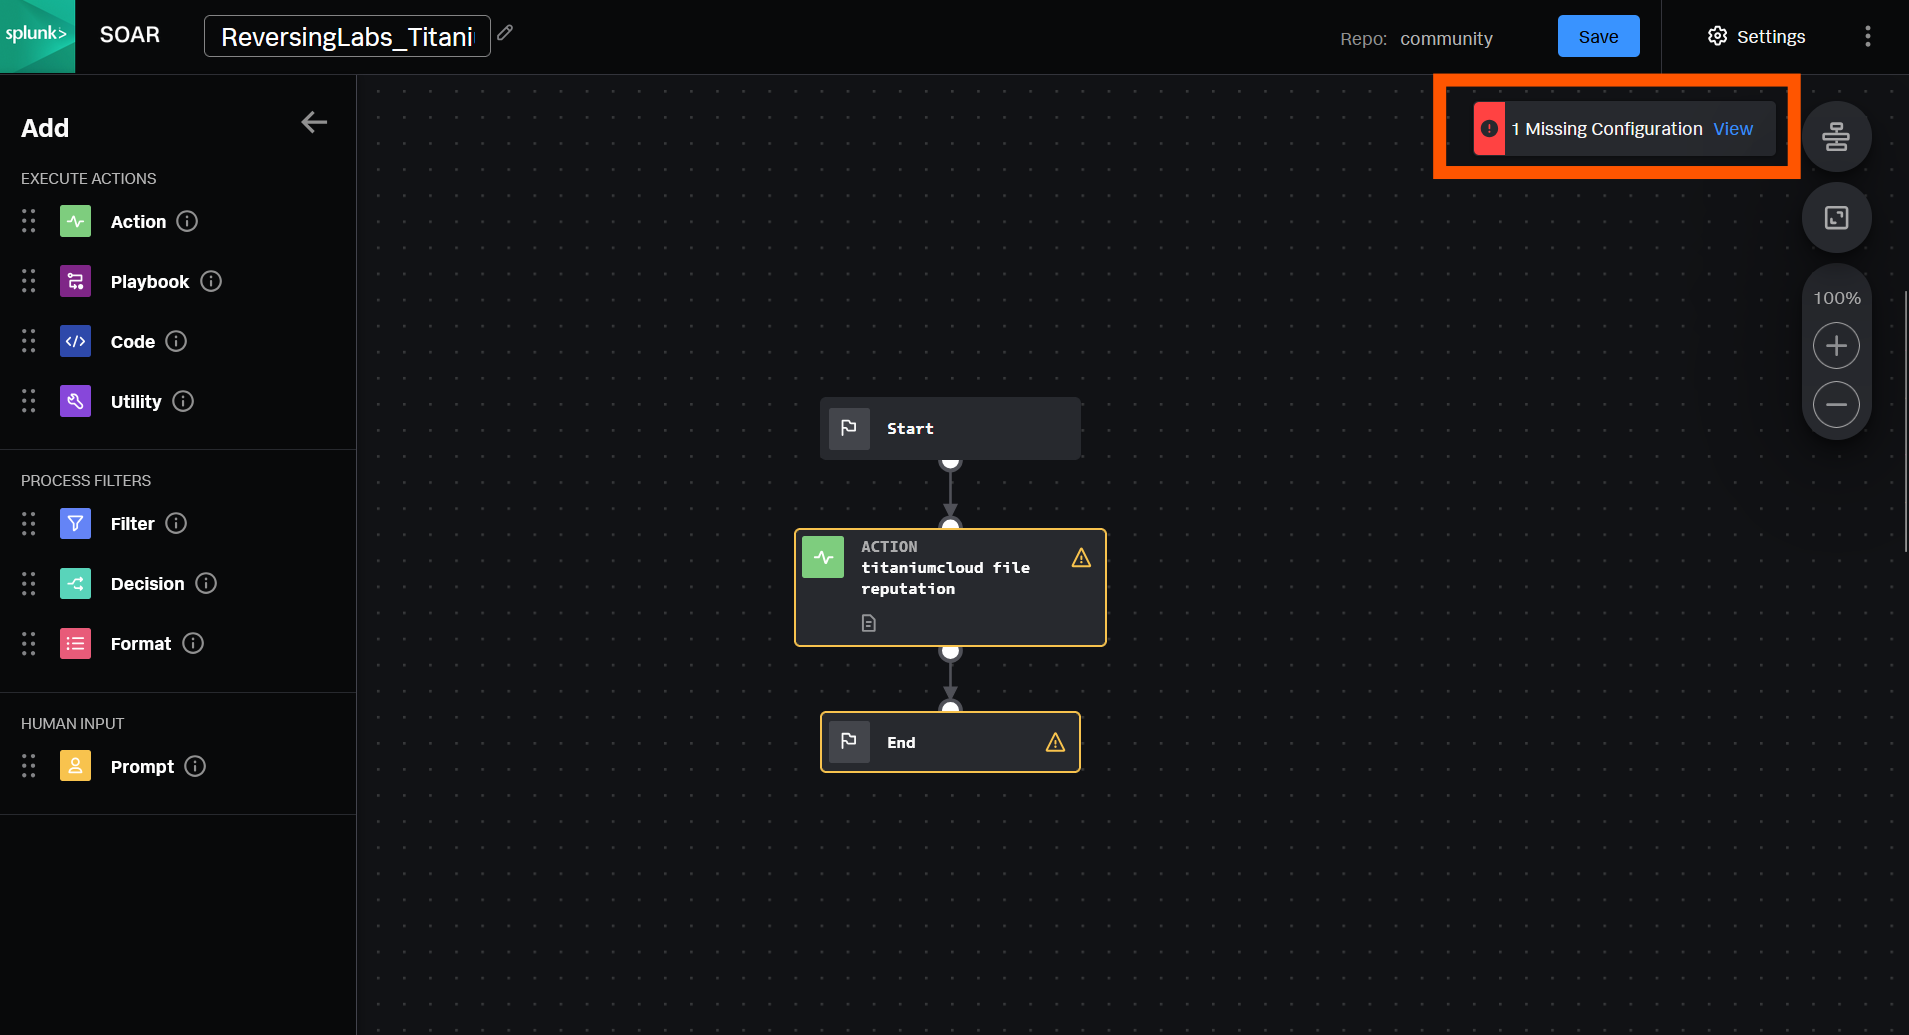Grab the Playbook block drag handle
Image resolution: width=1909 pixels, height=1035 pixels.
pos(29,281)
